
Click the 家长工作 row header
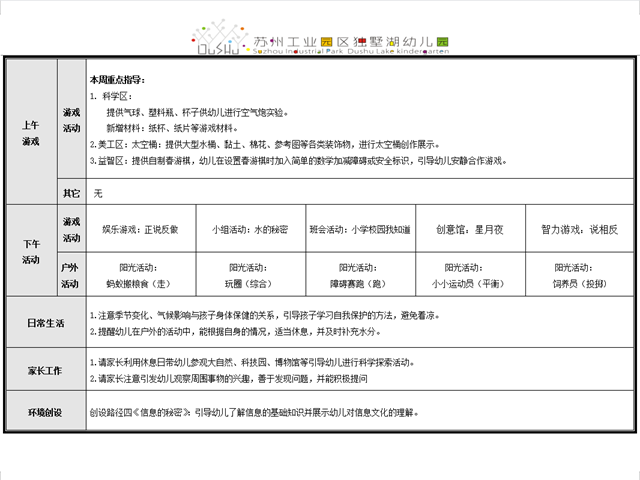pyautogui.click(x=47, y=370)
